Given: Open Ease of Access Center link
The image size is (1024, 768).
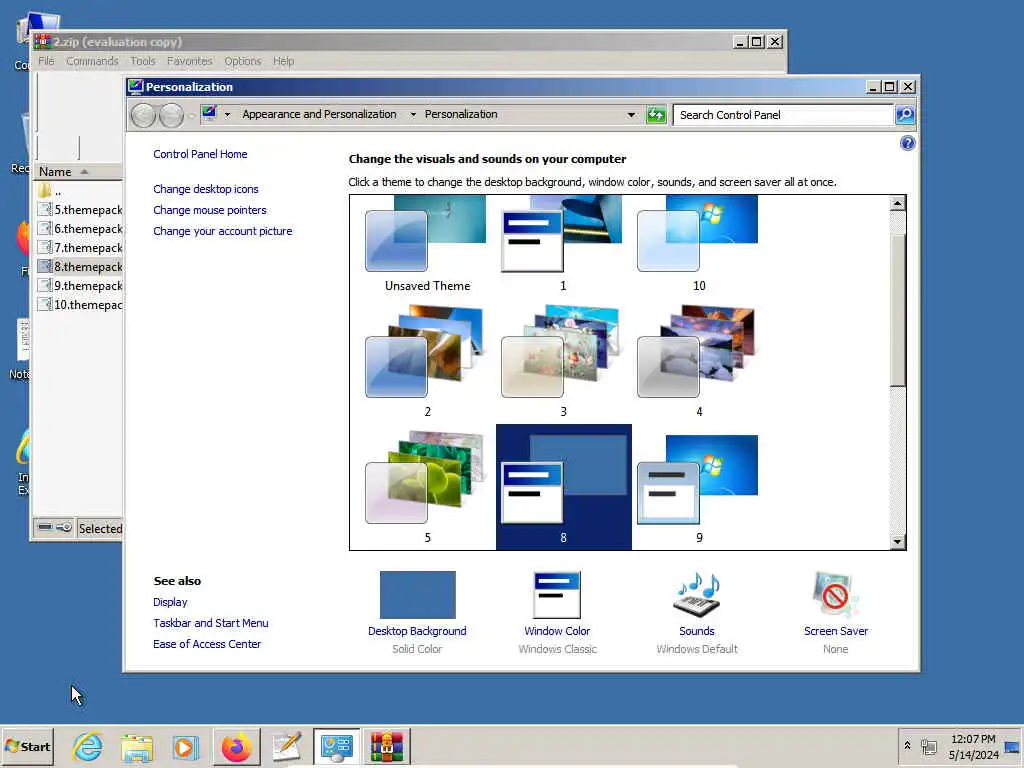Looking at the screenshot, I should tap(206, 644).
